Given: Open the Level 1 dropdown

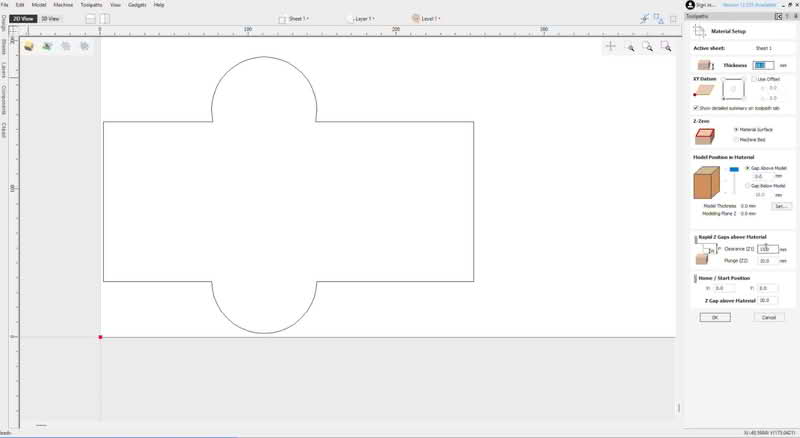Looking at the screenshot, I should coord(427,18).
